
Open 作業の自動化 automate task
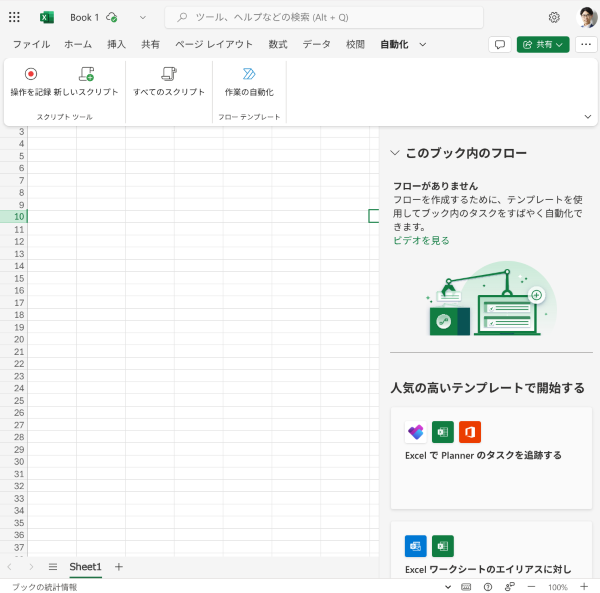point(249,81)
